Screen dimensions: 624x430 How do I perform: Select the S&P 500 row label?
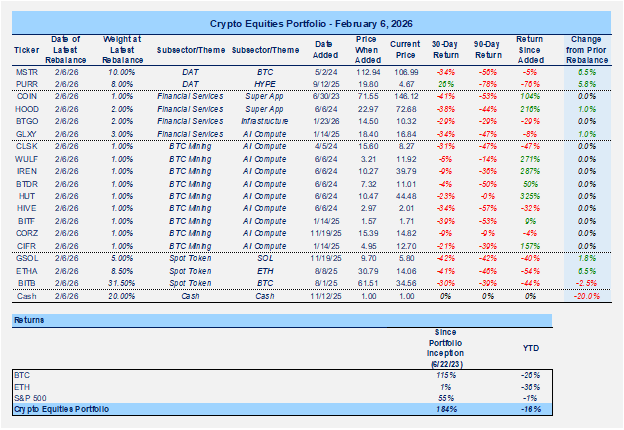pos(32,399)
